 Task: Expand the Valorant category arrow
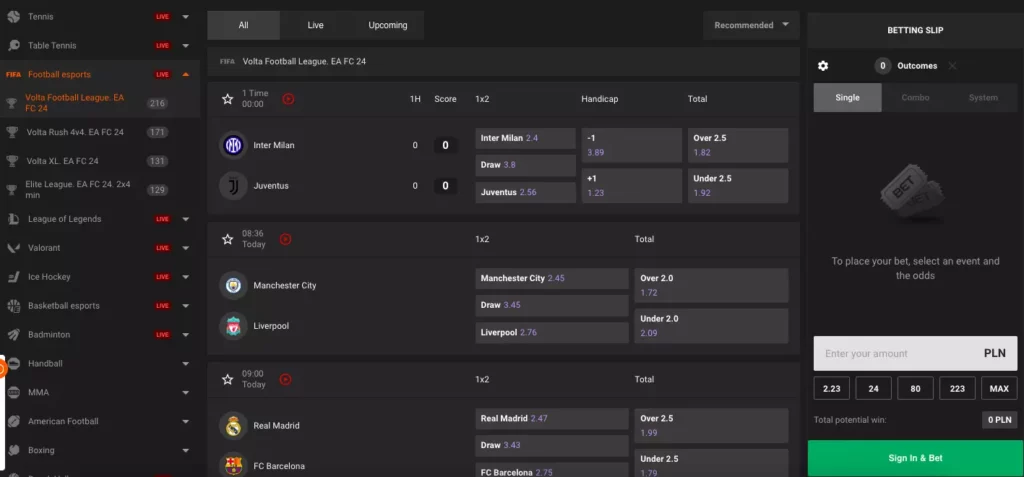(185, 248)
